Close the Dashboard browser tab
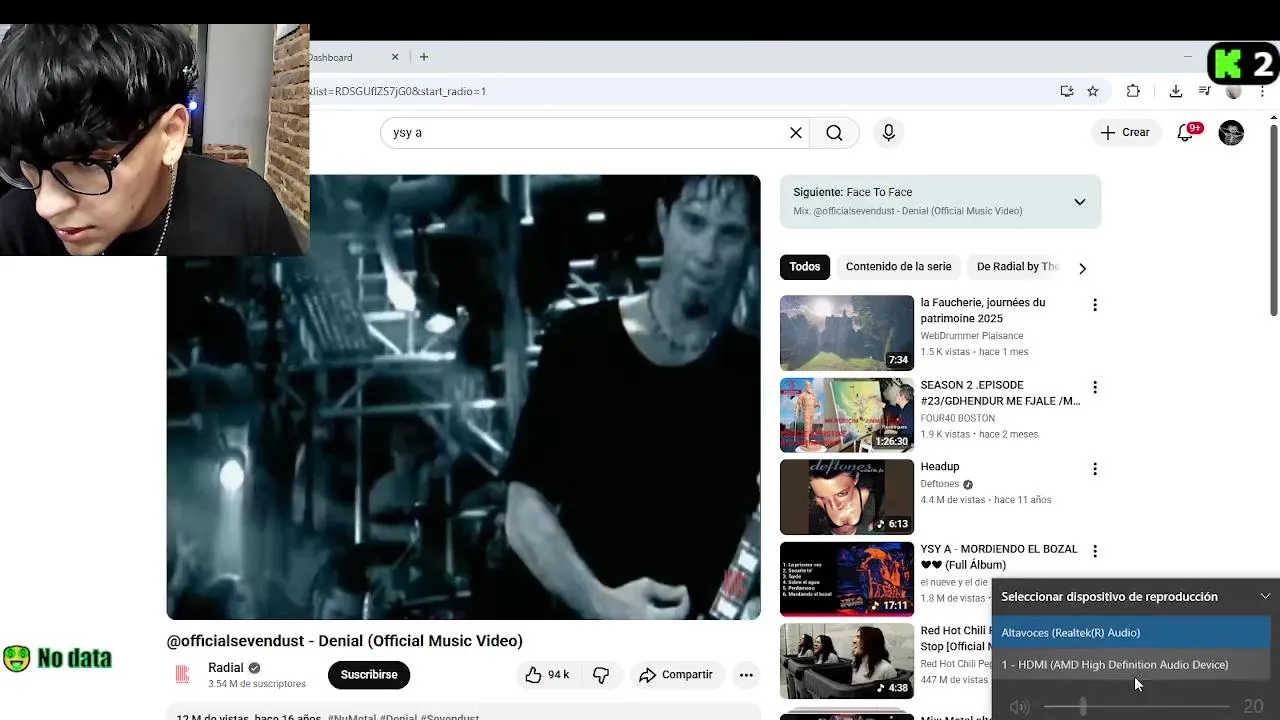 click(395, 57)
